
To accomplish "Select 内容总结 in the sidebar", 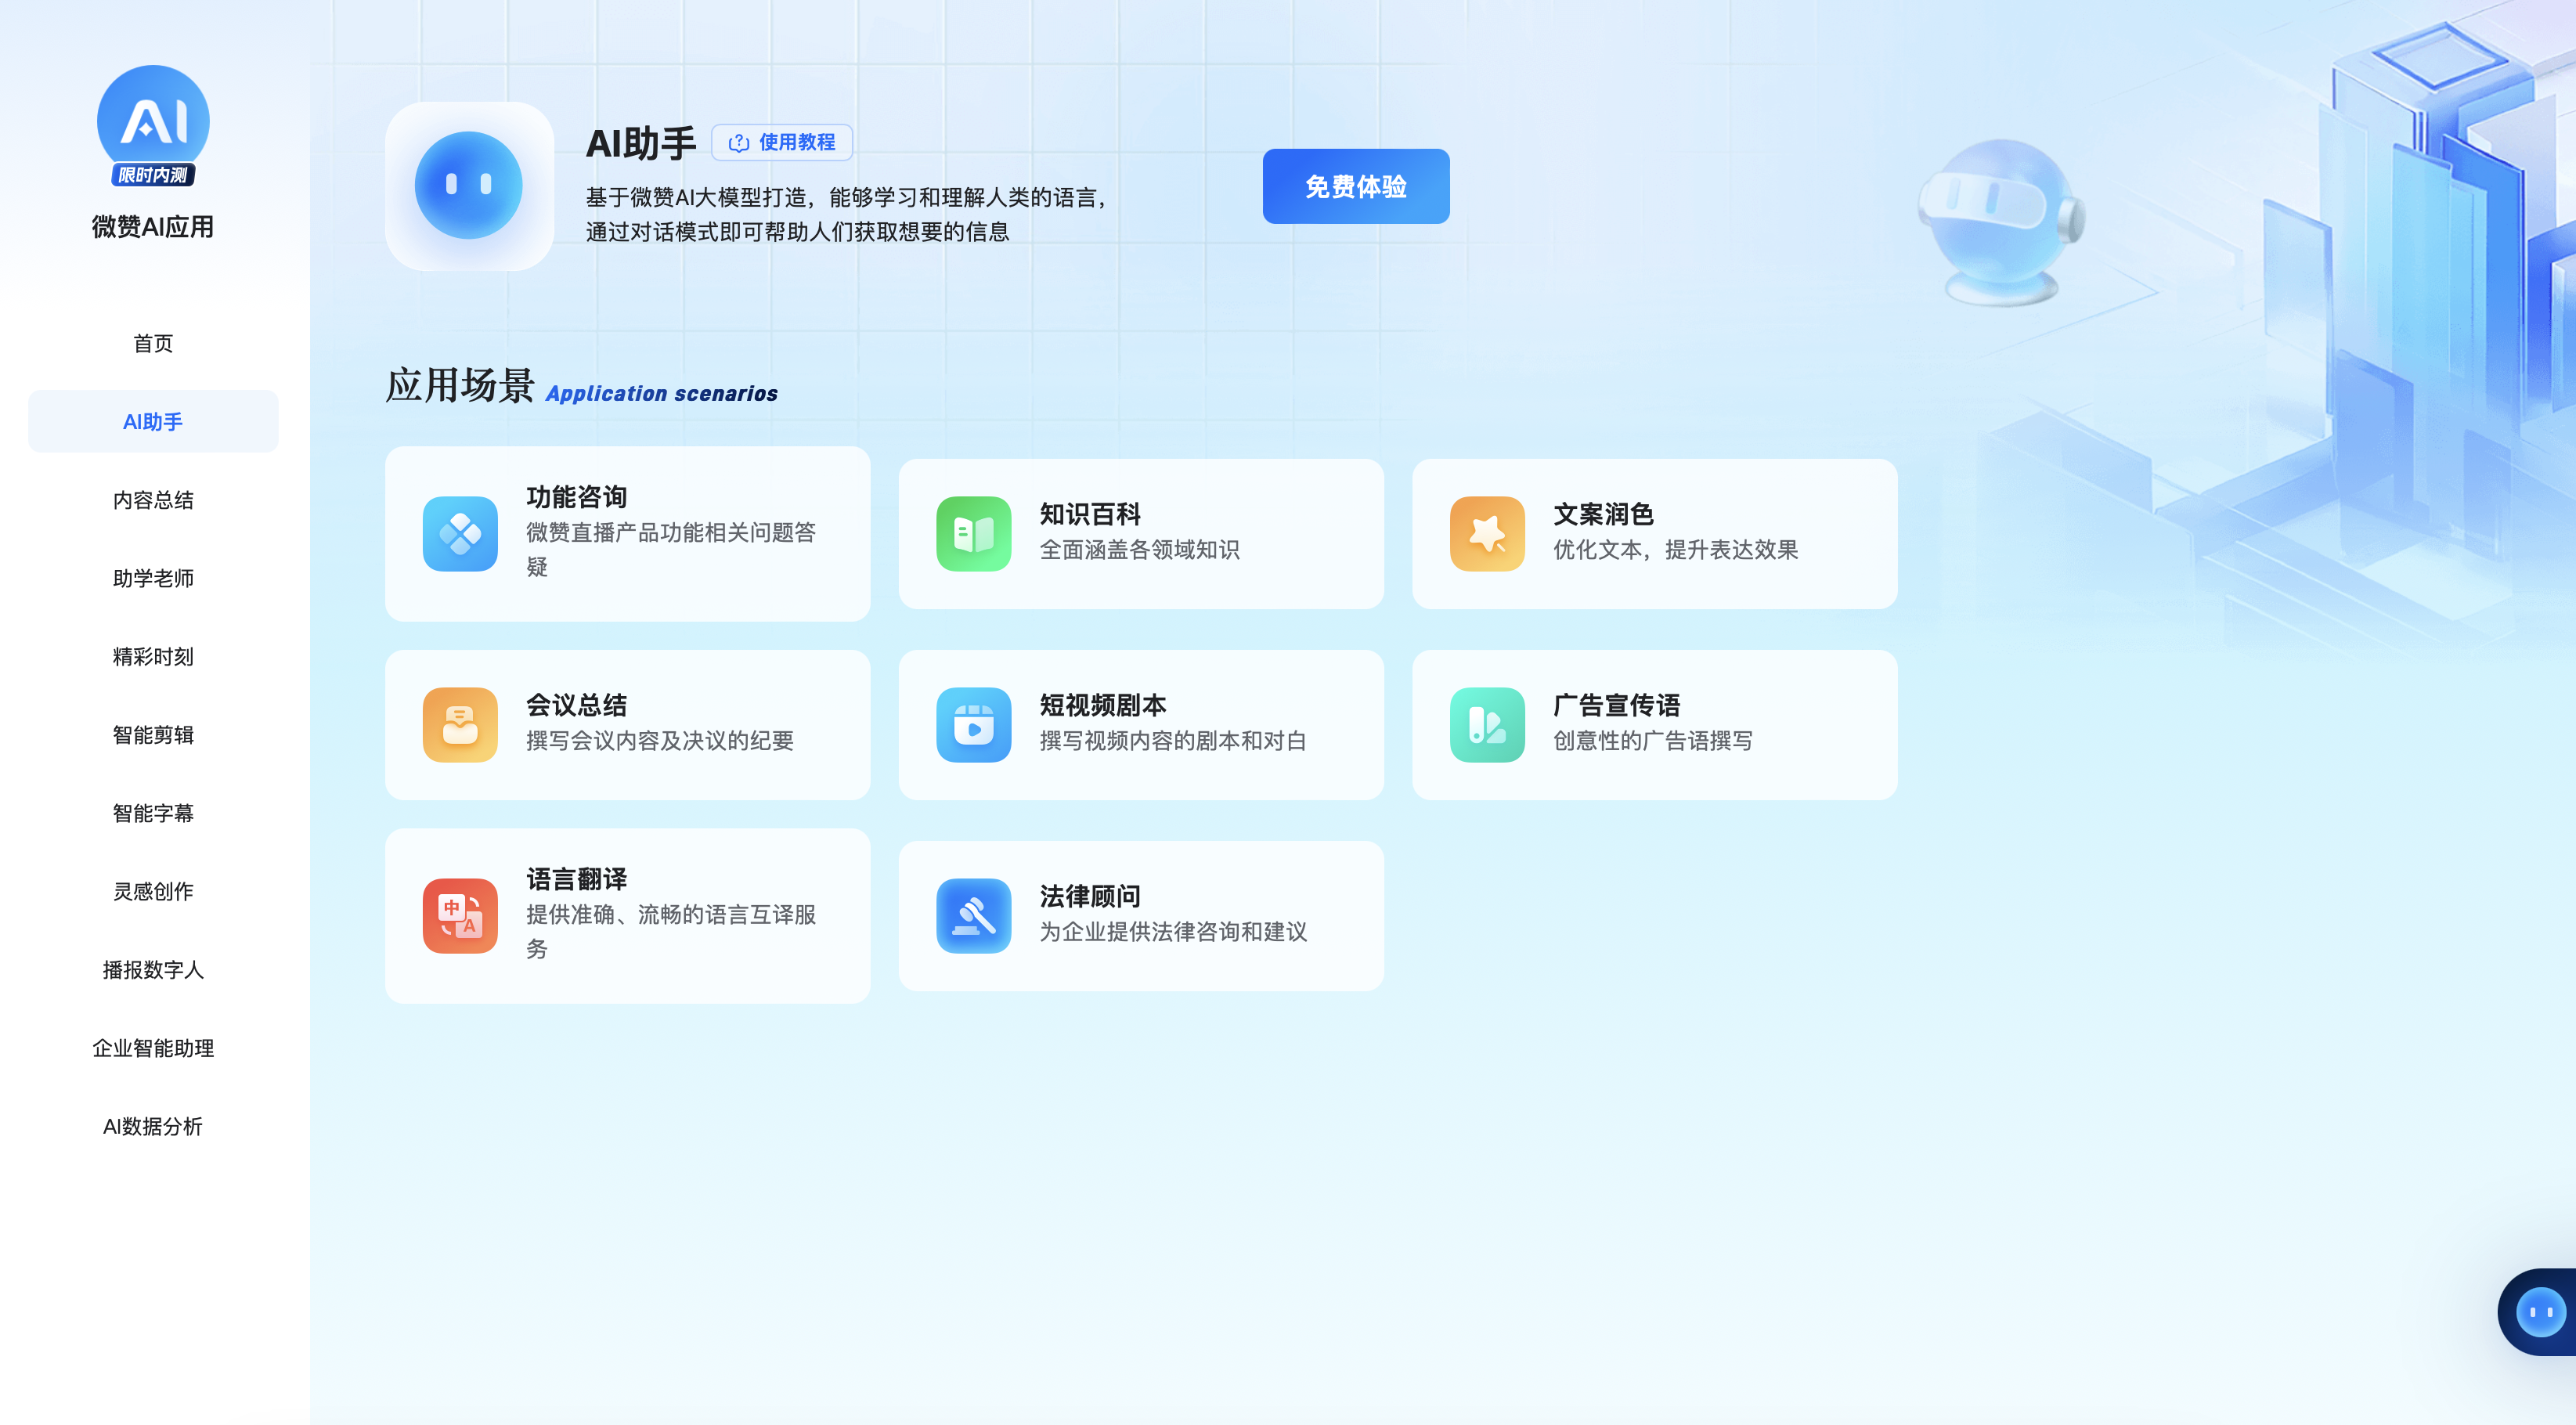I will click(x=153, y=500).
